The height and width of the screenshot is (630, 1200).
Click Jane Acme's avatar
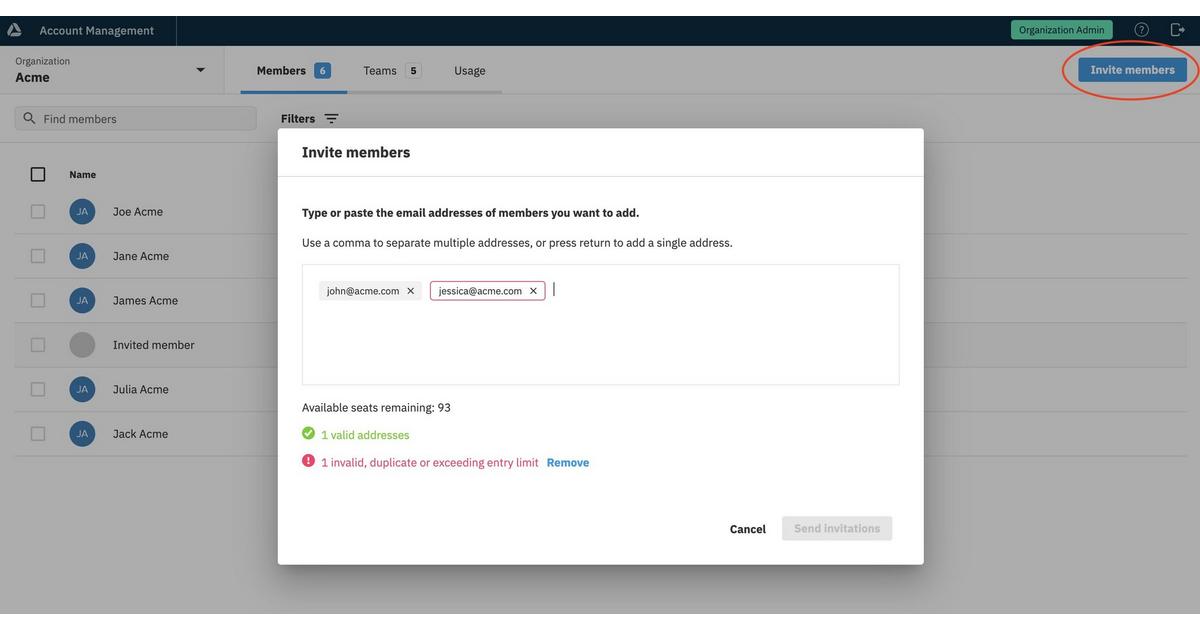pyautogui.click(x=82, y=256)
